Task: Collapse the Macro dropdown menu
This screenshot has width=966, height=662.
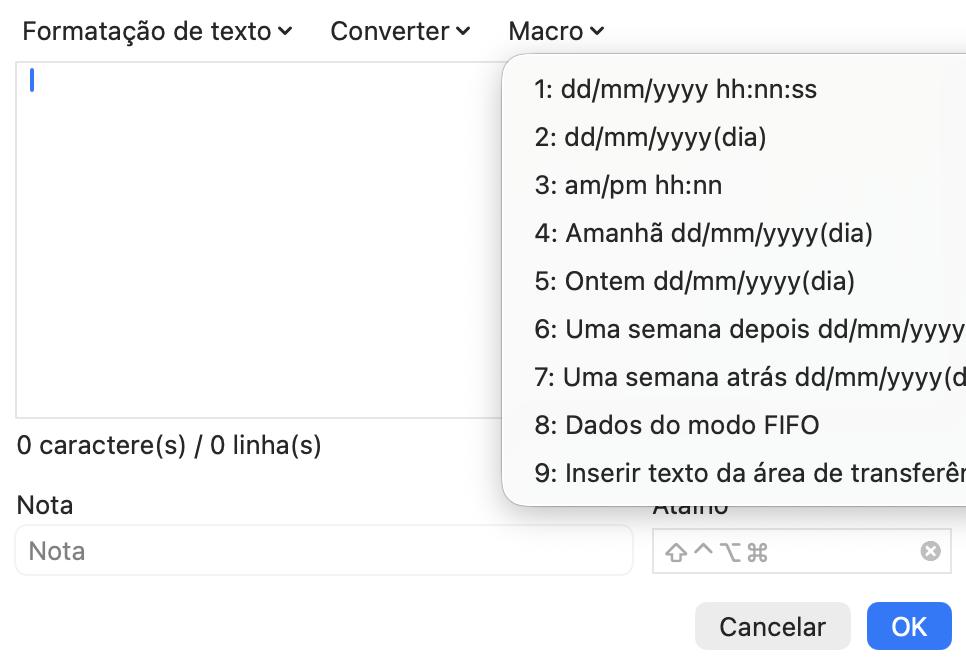Action: 556,31
